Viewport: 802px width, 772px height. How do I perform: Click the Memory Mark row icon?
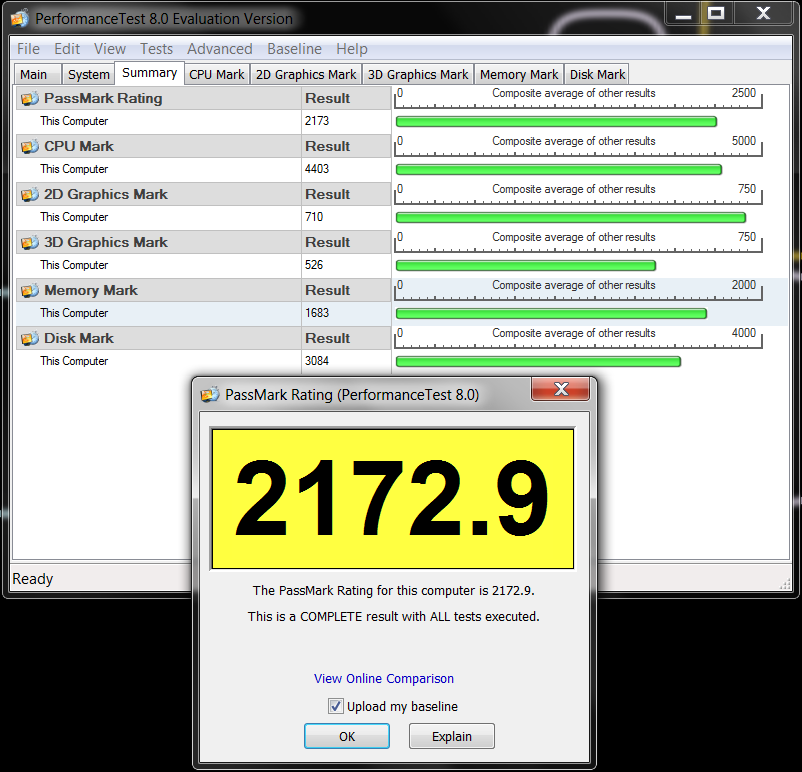pyautogui.click(x=30, y=291)
